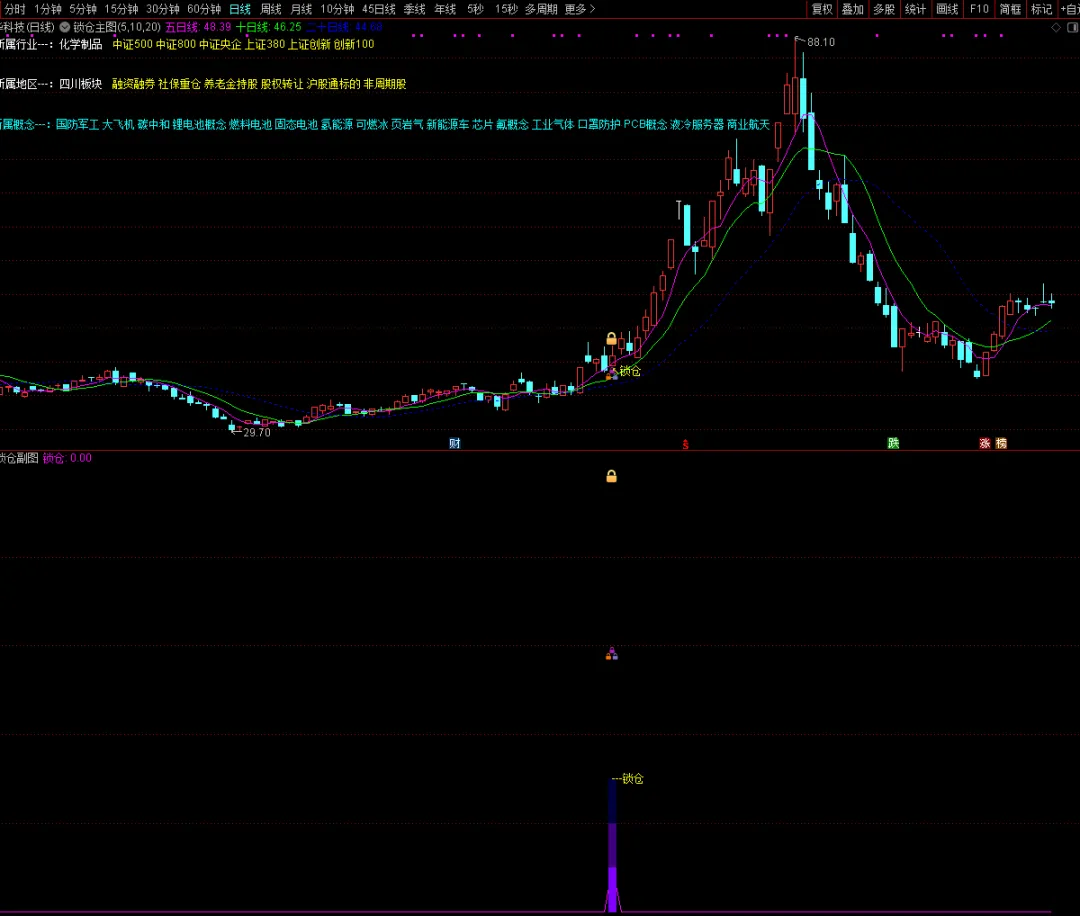Click the red $ marker on timeline
The width and height of the screenshot is (1080, 916).
[x=685, y=445]
